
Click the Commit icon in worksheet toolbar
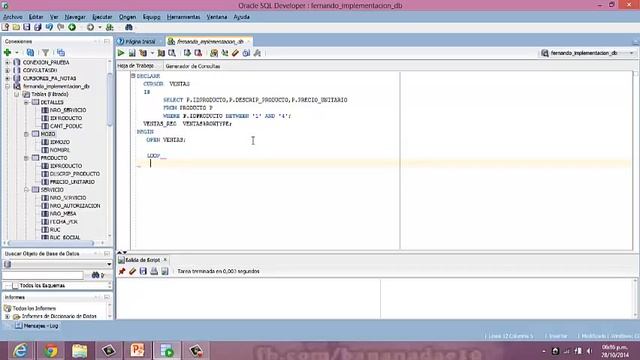coord(187,53)
